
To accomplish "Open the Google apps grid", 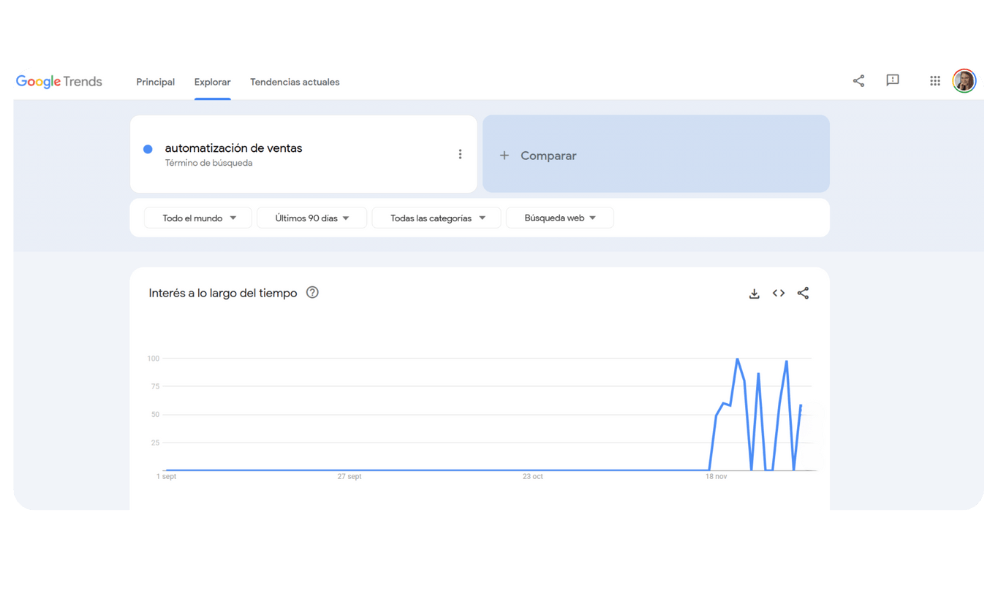I will click(935, 81).
